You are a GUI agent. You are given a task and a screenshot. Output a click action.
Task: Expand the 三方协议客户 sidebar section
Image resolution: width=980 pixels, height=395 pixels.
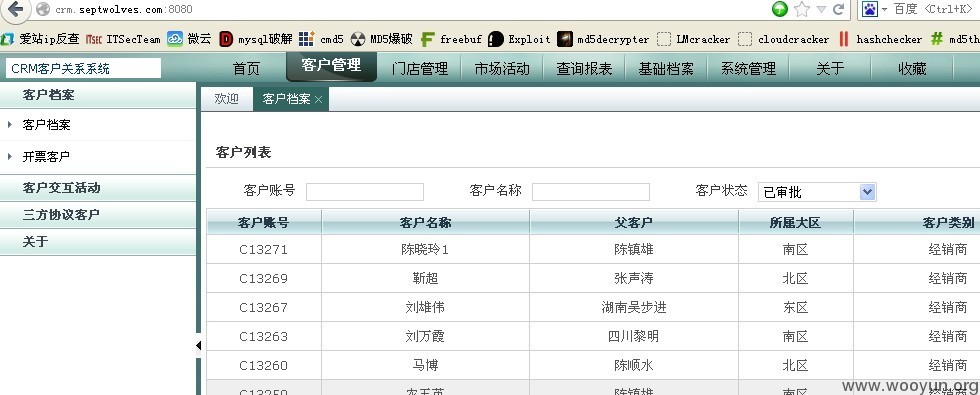point(98,214)
